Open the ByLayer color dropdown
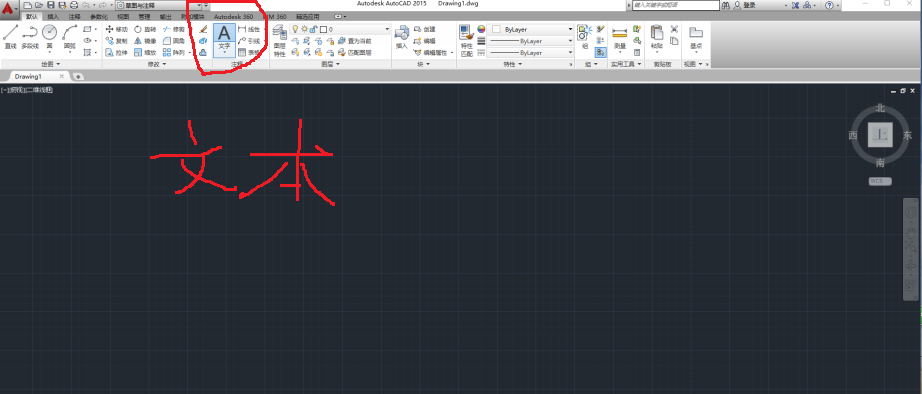This screenshot has height=394, width=922. coord(532,29)
